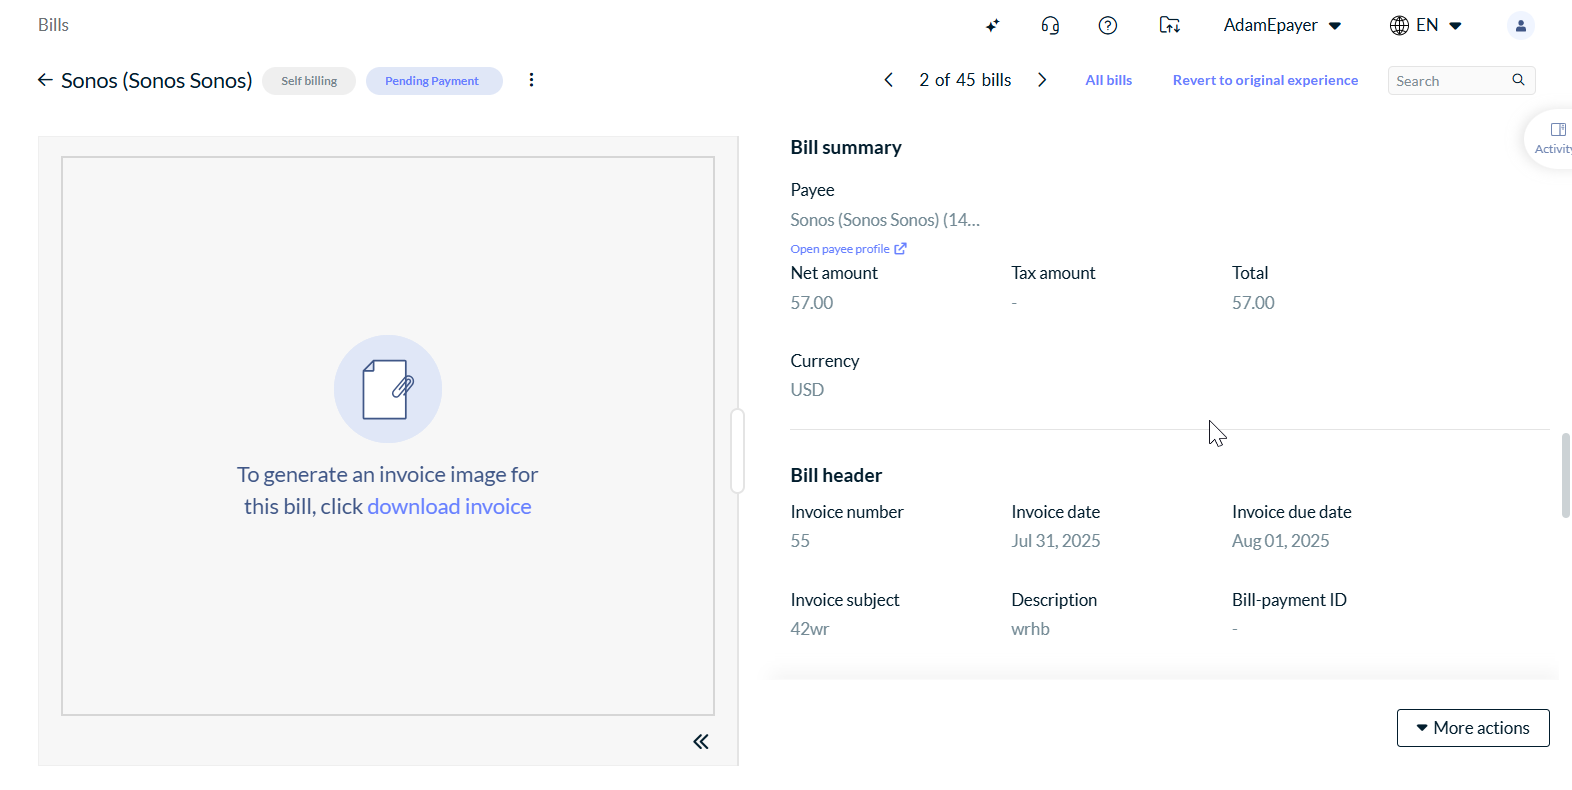Click the Bill summary heading
The image size is (1572, 790).
pos(846,148)
